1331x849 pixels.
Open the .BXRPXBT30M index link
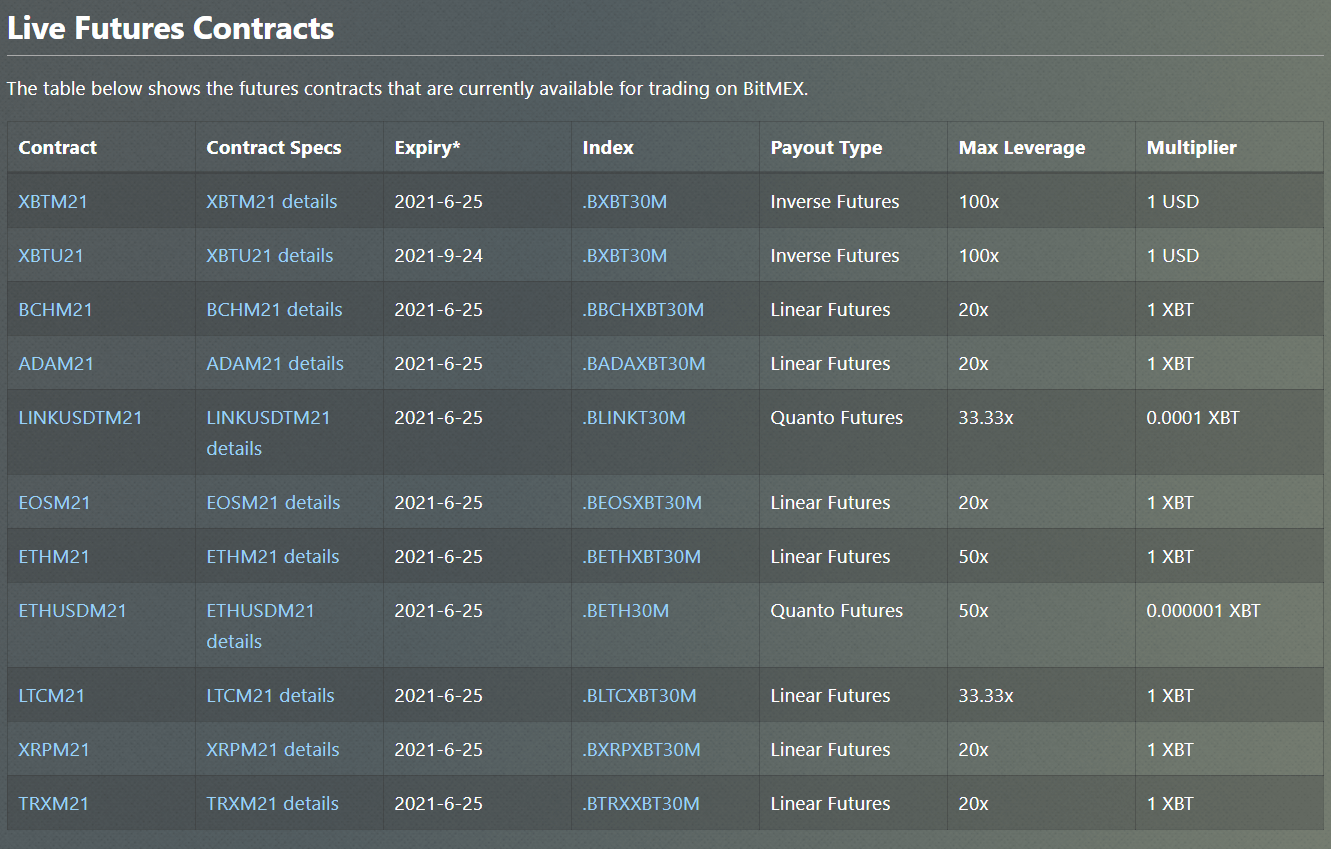[641, 750]
